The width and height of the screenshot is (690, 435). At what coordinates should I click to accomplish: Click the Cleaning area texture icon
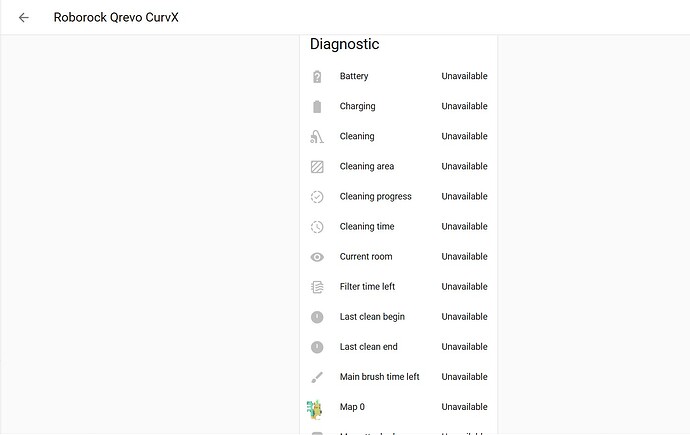(x=317, y=166)
